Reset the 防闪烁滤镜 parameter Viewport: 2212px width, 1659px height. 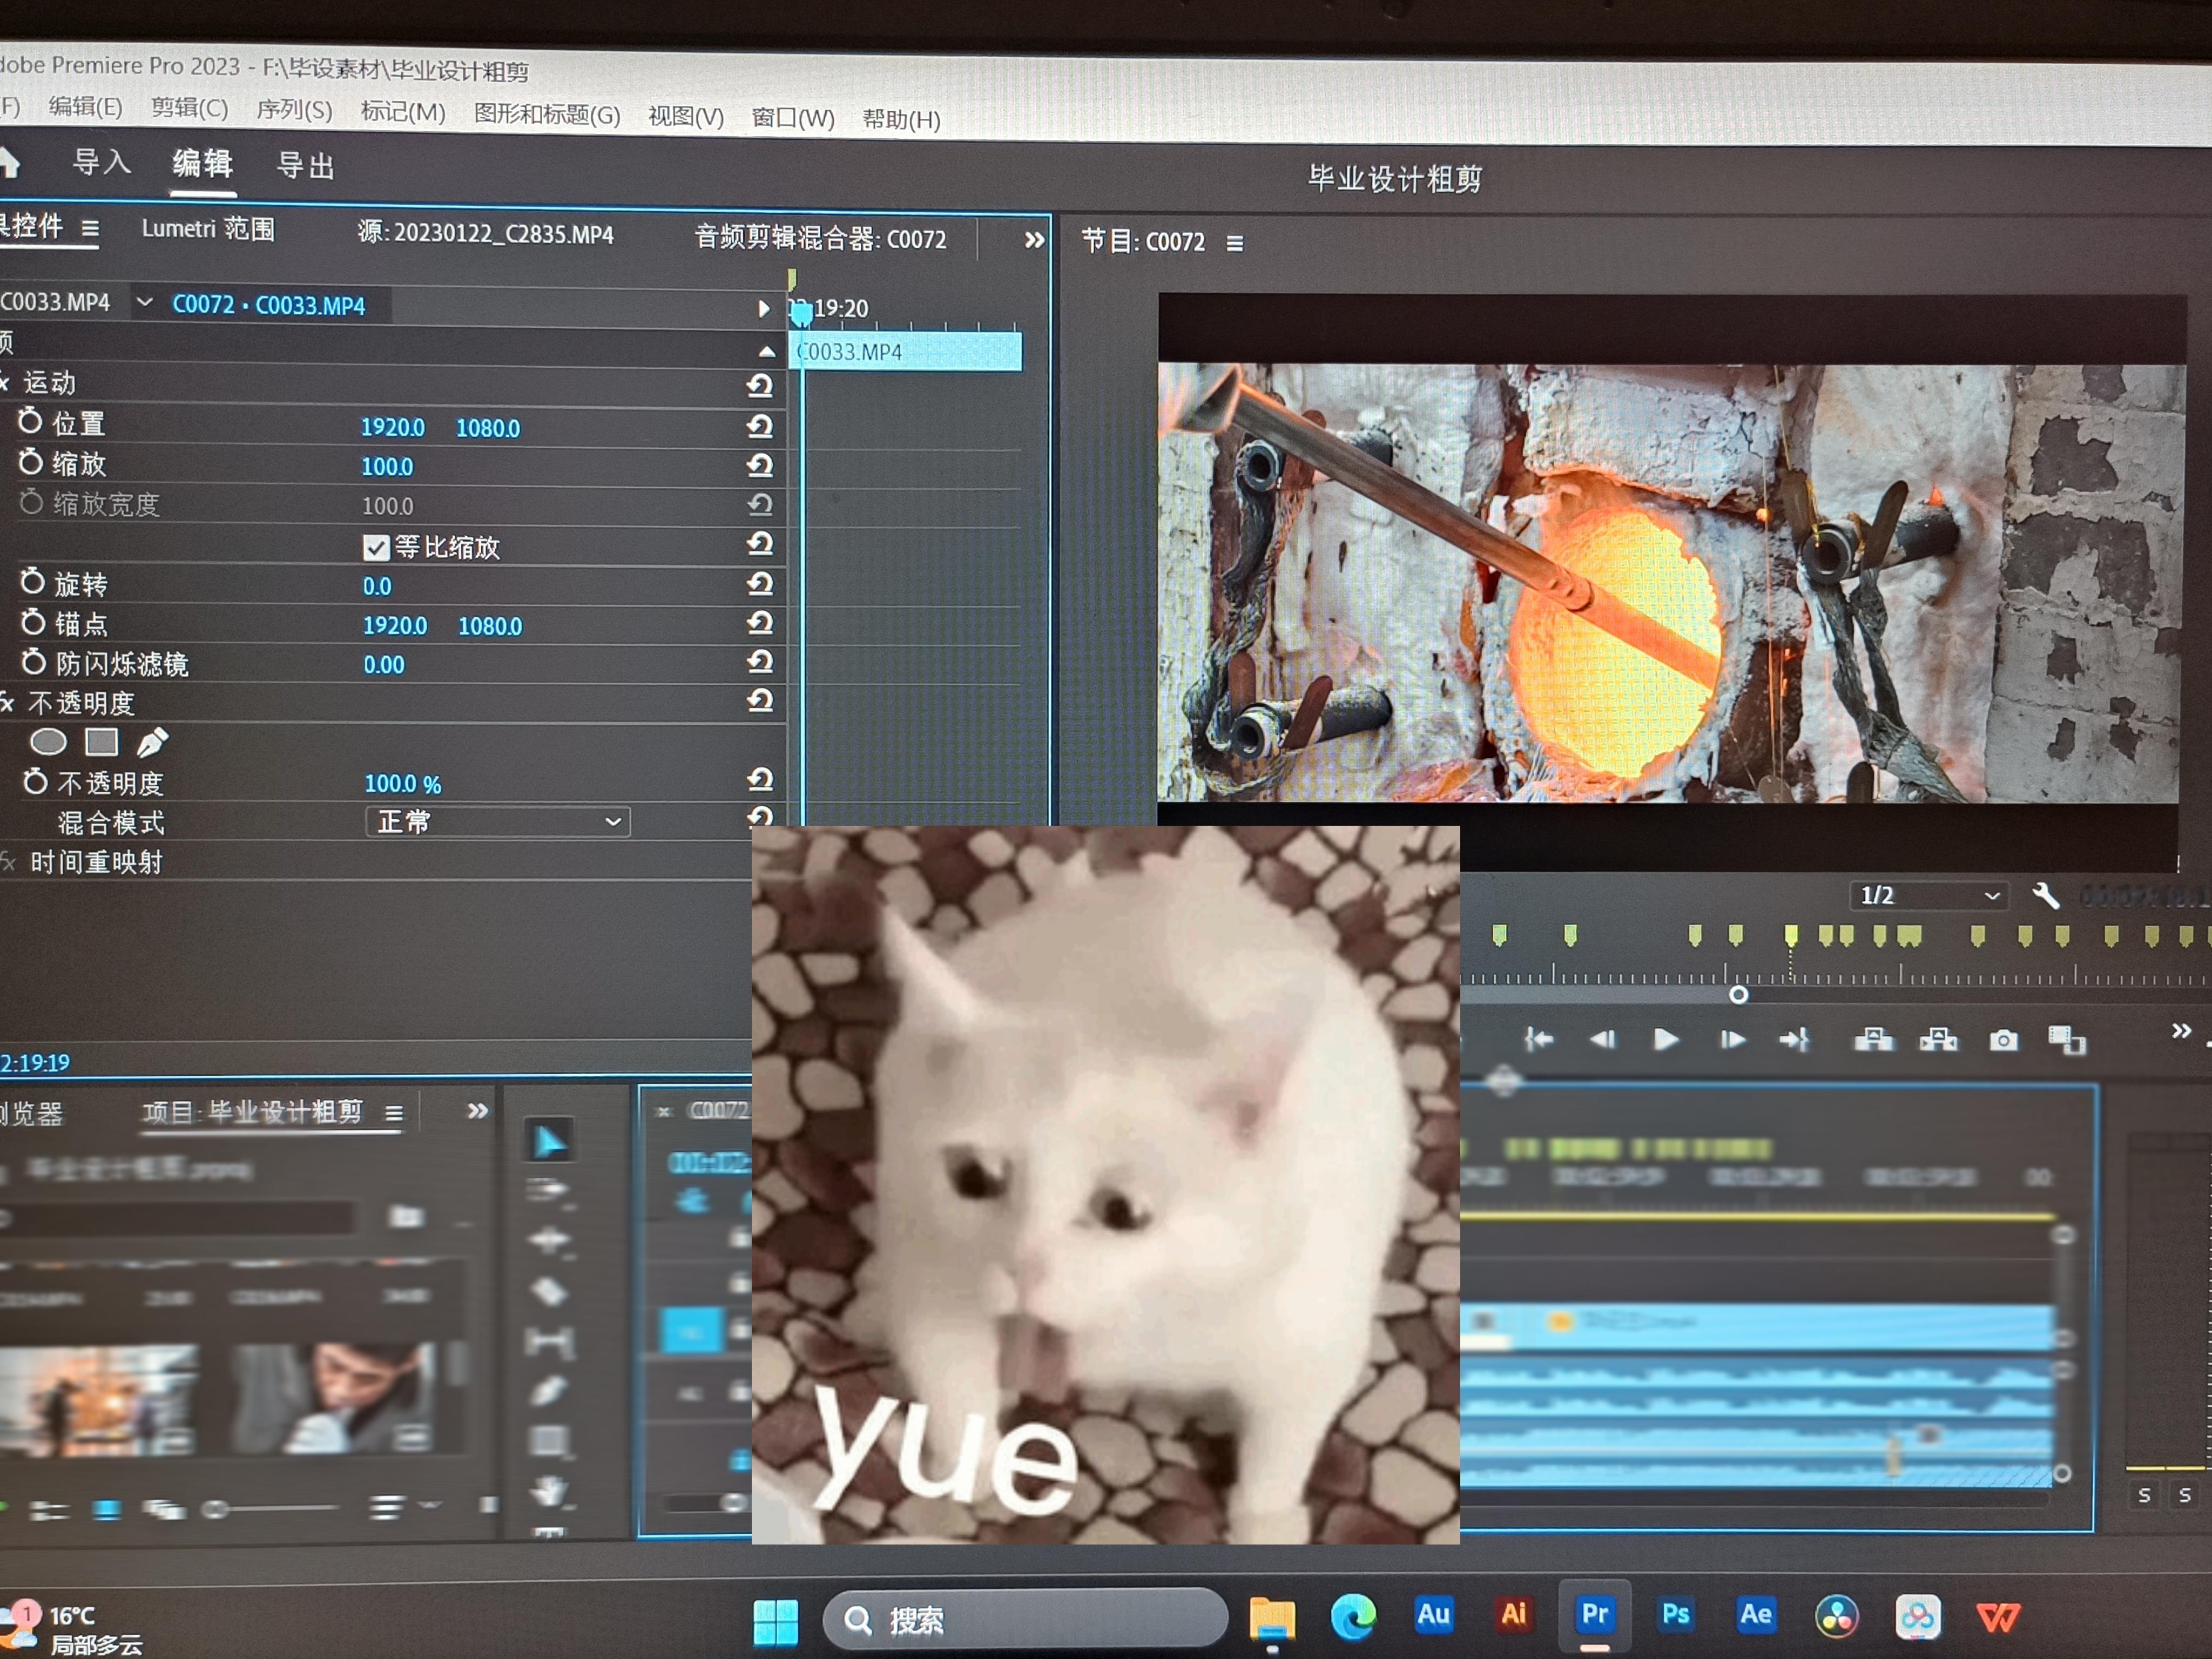pyautogui.click(x=760, y=662)
